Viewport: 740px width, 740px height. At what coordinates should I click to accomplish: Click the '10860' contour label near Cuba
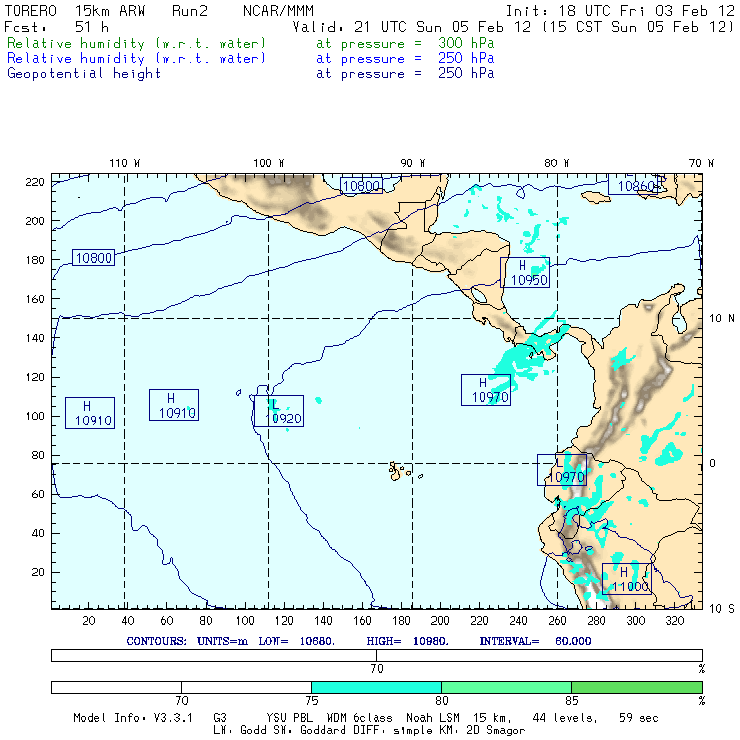point(633,185)
